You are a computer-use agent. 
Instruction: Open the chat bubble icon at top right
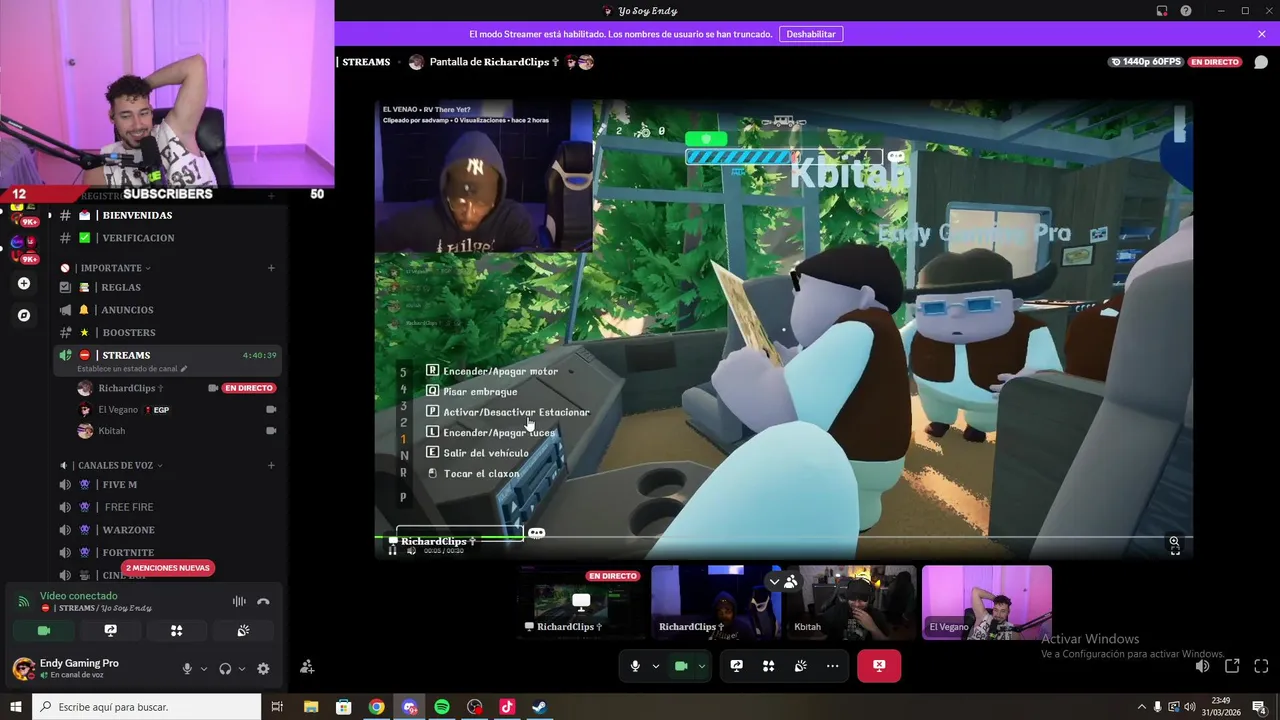click(1261, 62)
